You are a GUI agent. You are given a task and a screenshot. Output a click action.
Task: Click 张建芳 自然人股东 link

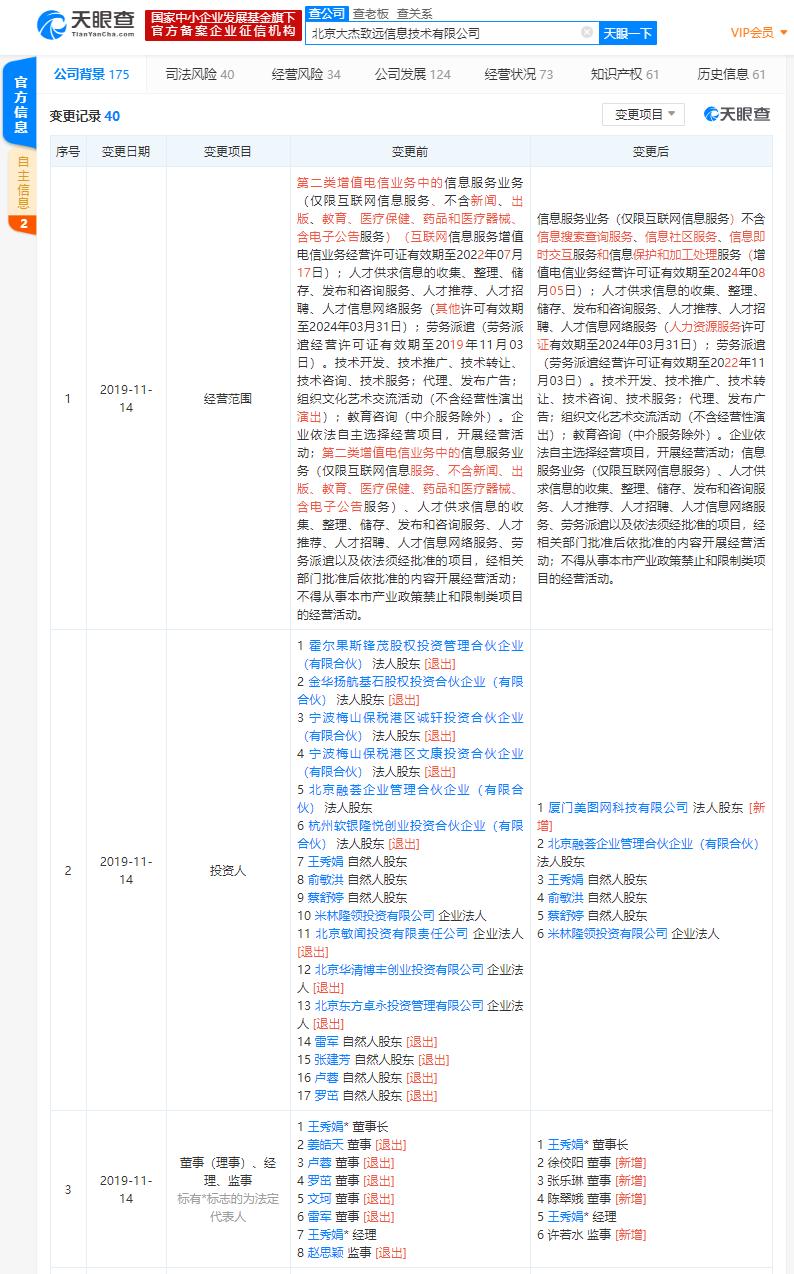[332, 1059]
